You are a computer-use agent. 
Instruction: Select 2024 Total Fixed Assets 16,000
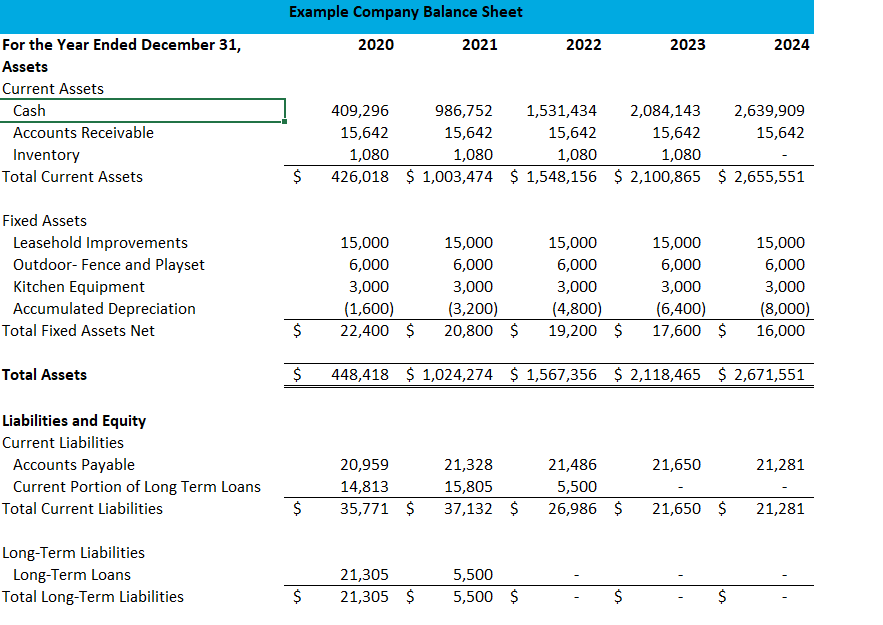pyautogui.click(x=781, y=331)
